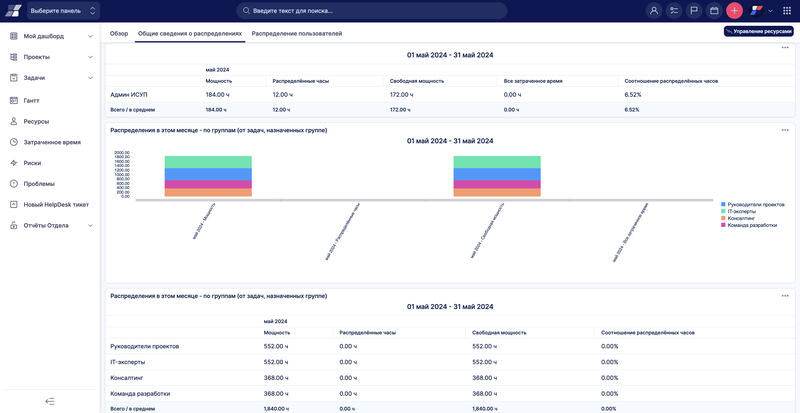The height and width of the screenshot is (413, 800).
Task: Switch to the Обзор tab
Action: [119, 34]
